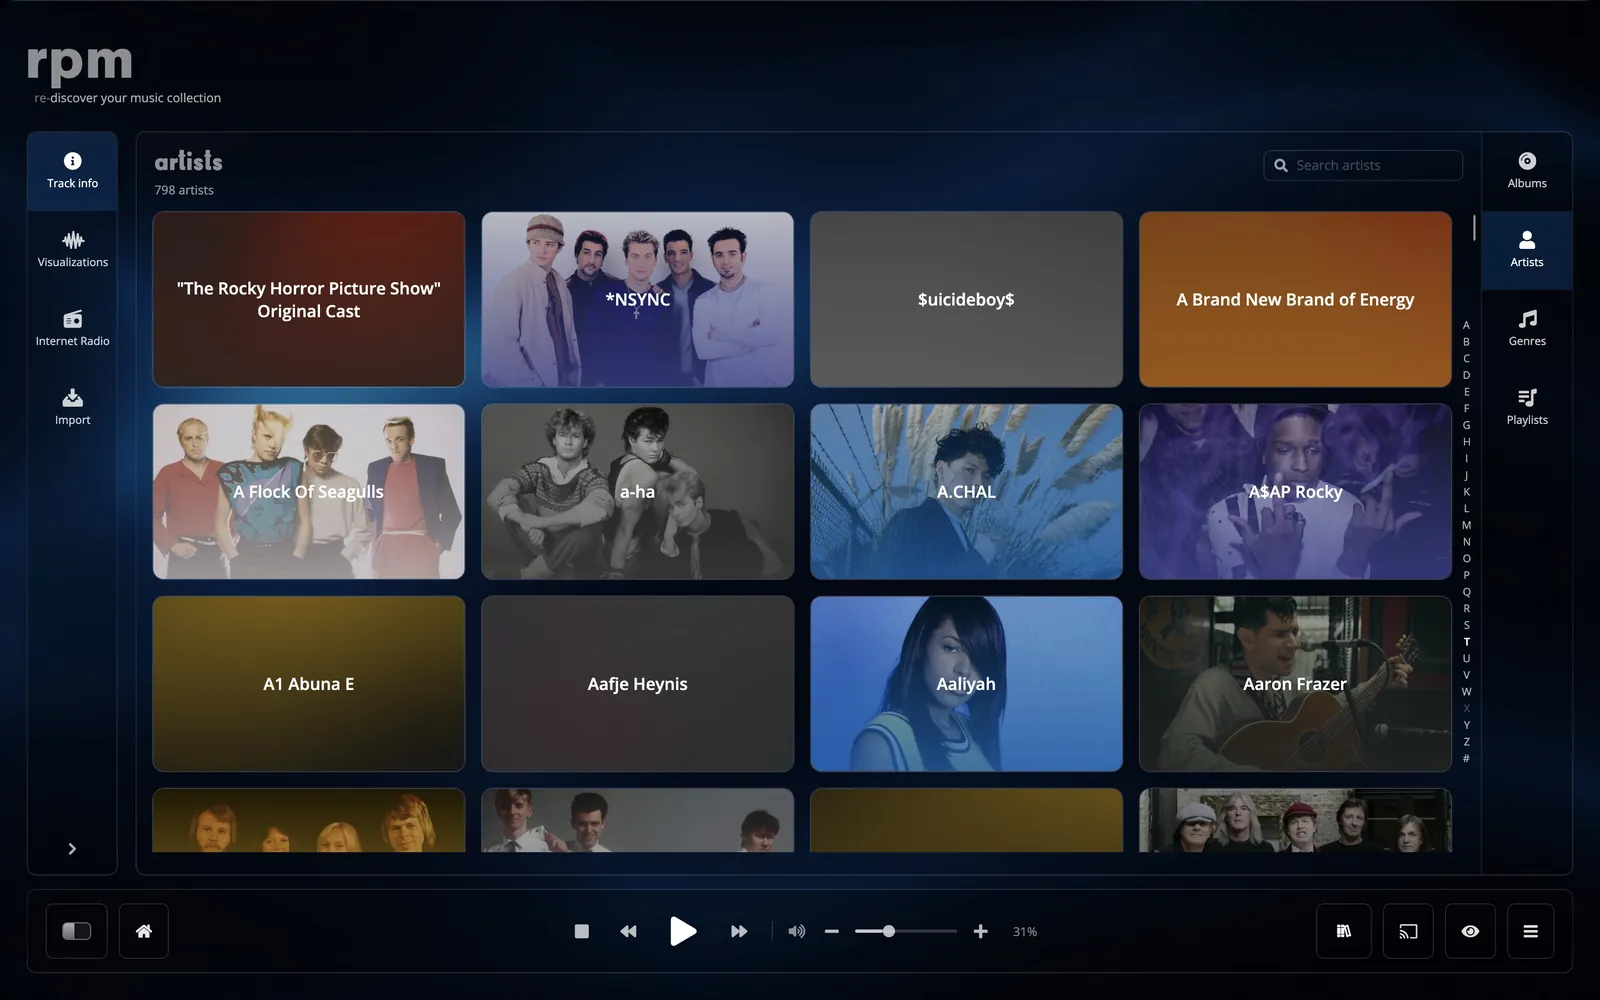
Task: Open the hamburger menu
Action: [1530, 931]
